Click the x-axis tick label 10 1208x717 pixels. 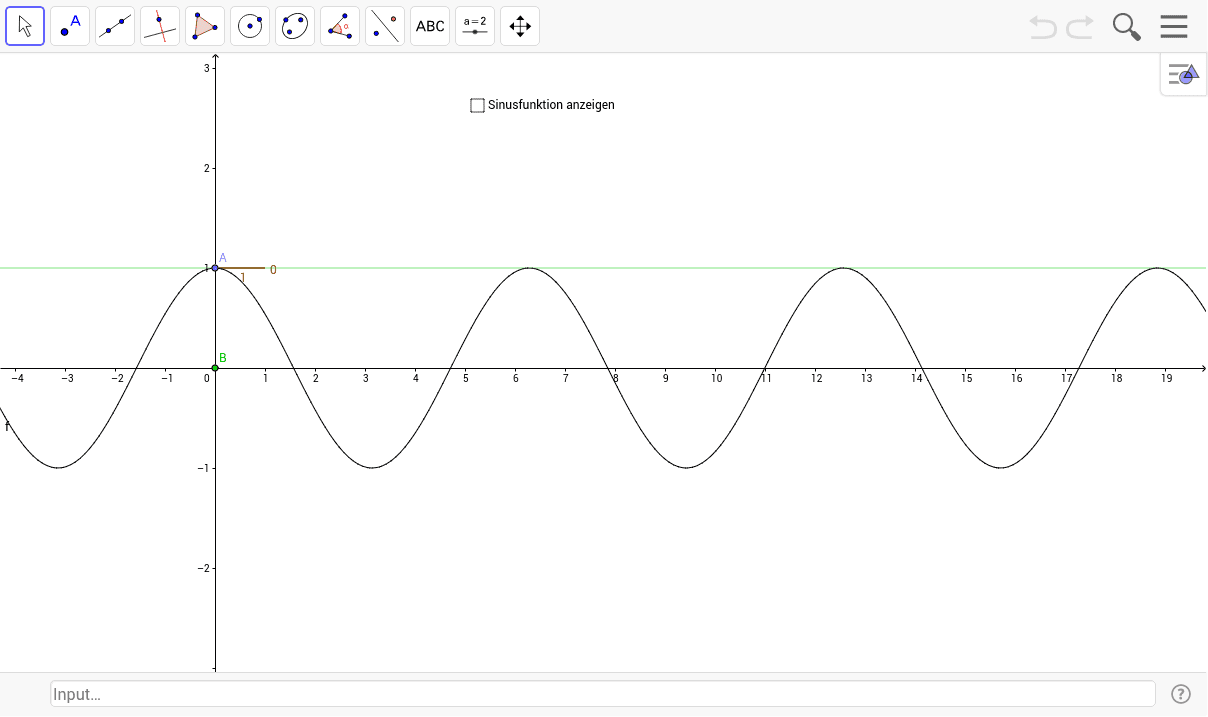point(716,378)
